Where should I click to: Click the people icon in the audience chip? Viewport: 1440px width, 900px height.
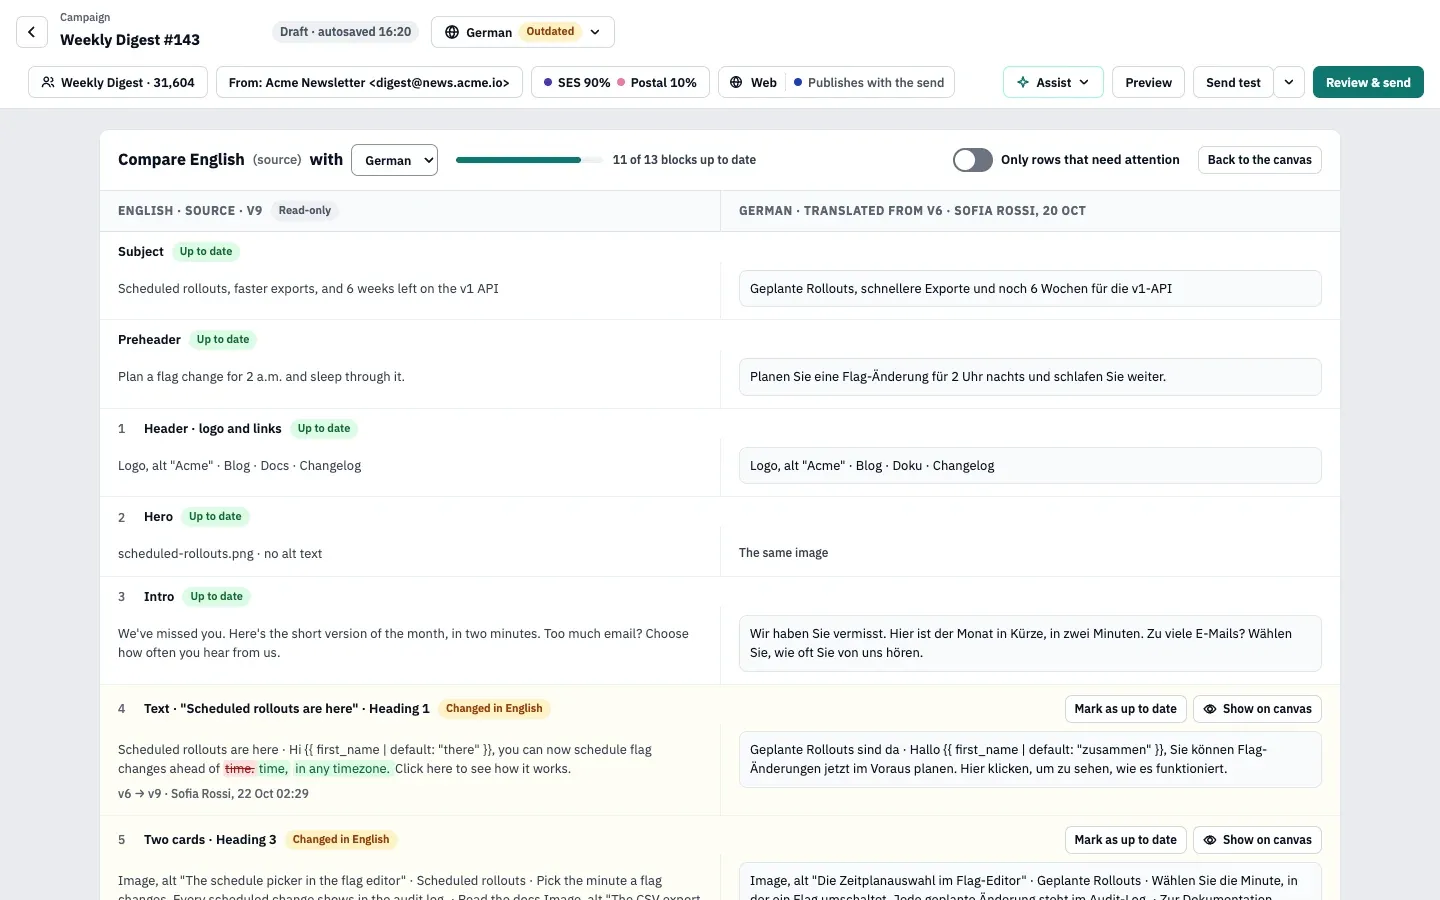(x=48, y=82)
